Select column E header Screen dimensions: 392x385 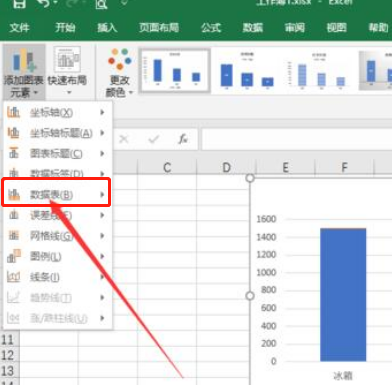click(285, 167)
